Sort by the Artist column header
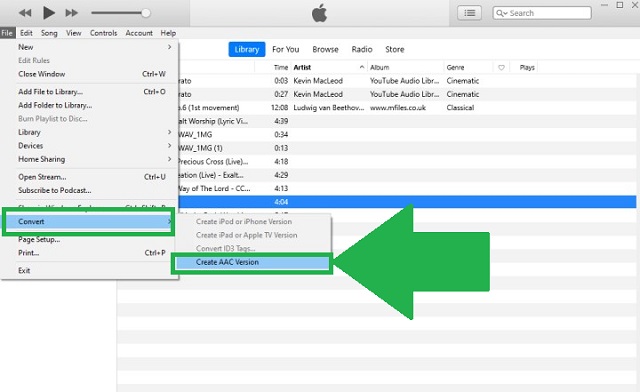The height and width of the screenshot is (392, 640). pyautogui.click(x=302, y=67)
